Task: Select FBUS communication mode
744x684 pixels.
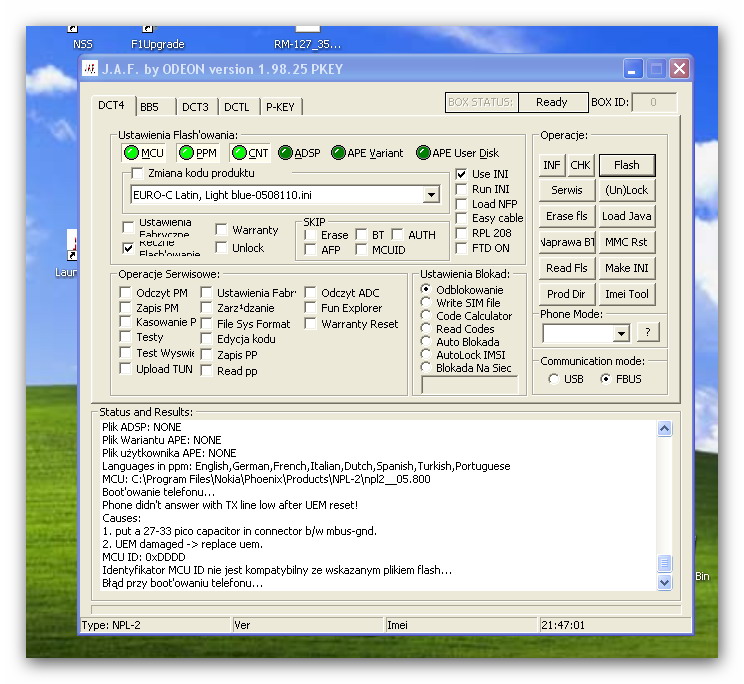Action: 605,379
